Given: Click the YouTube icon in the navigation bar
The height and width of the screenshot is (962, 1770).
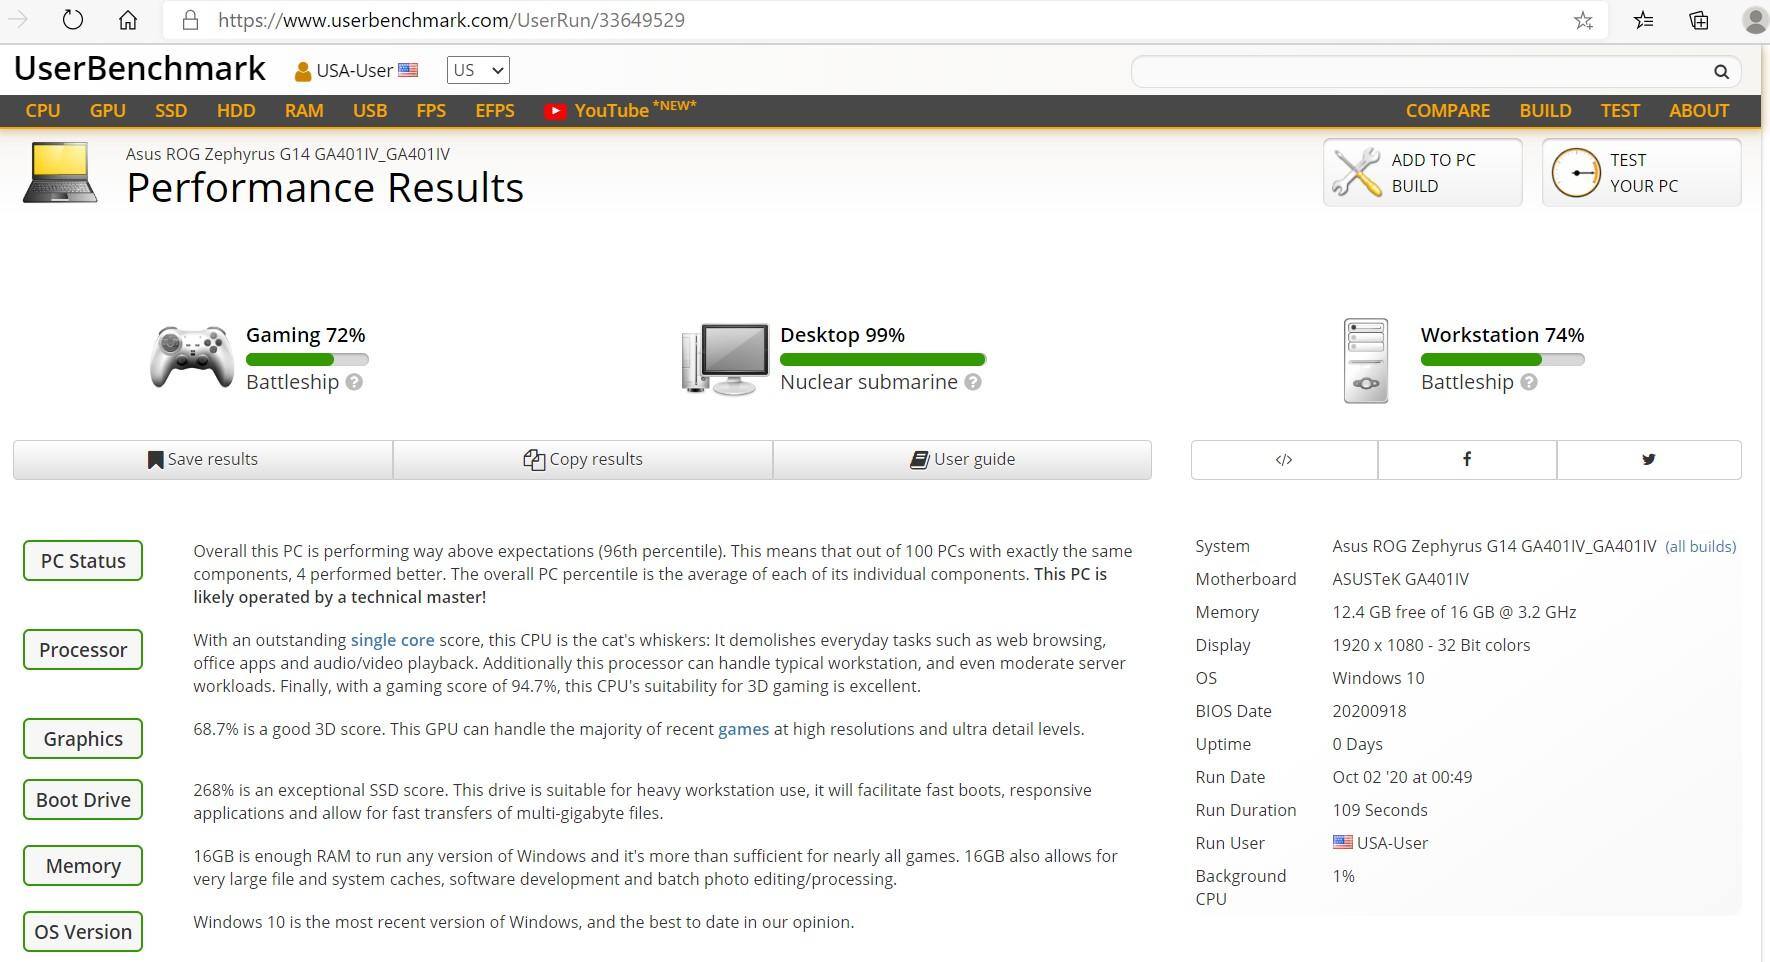Looking at the screenshot, I should [x=556, y=111].
